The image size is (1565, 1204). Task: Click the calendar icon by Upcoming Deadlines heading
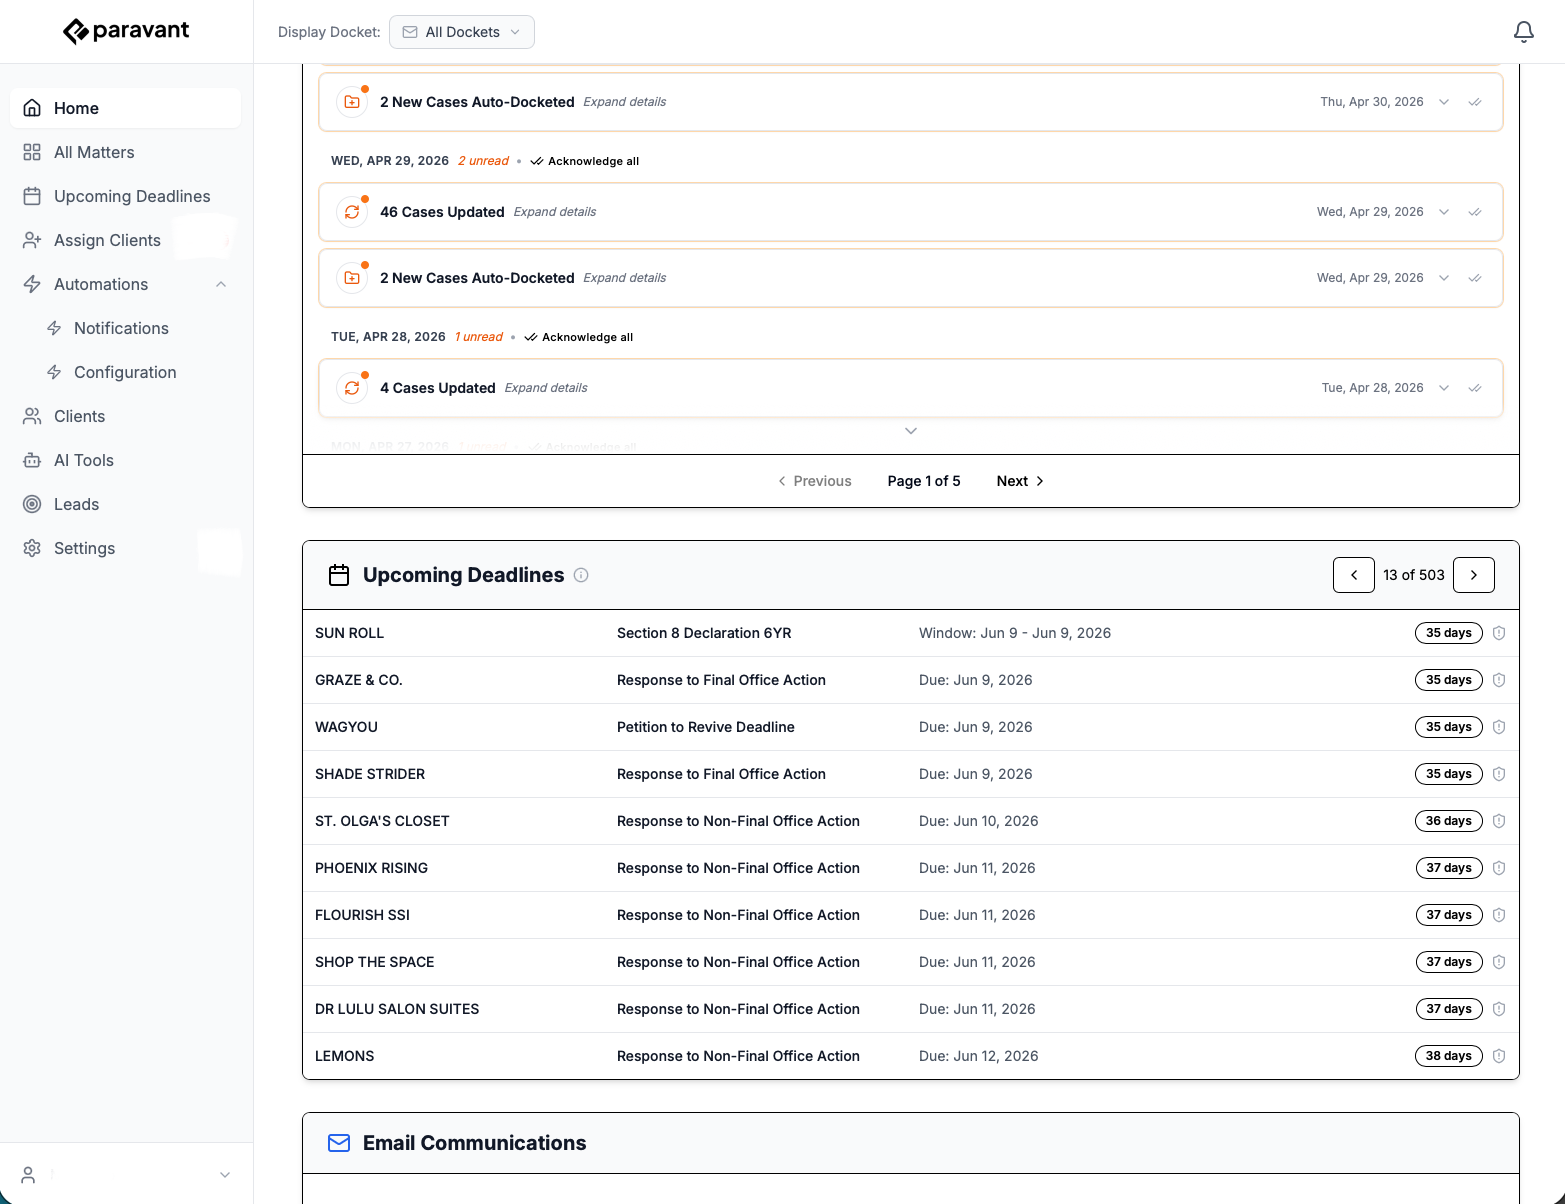click(x=339, y=575)
